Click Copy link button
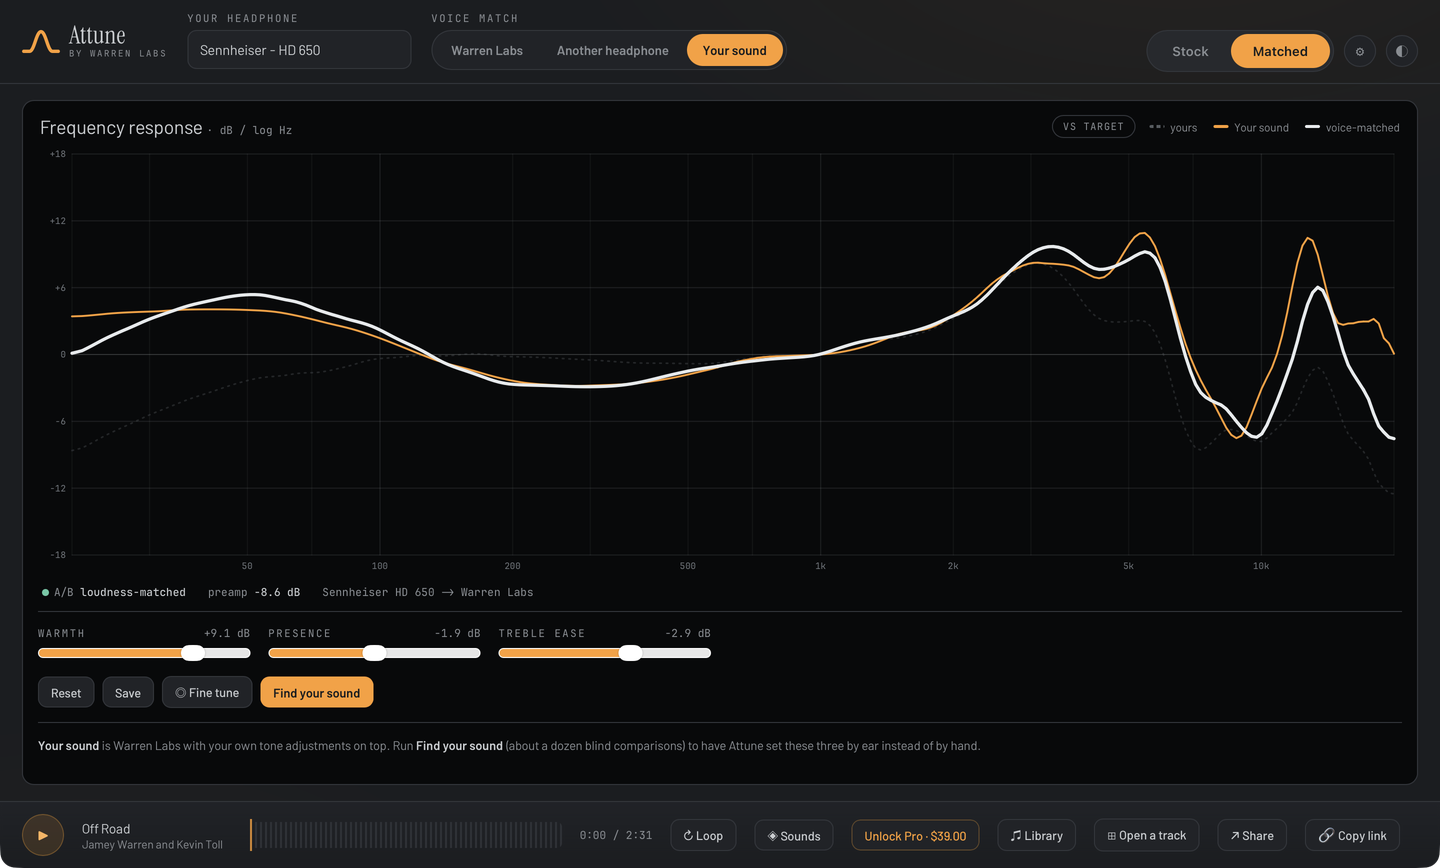 [x=1352, y=835]
